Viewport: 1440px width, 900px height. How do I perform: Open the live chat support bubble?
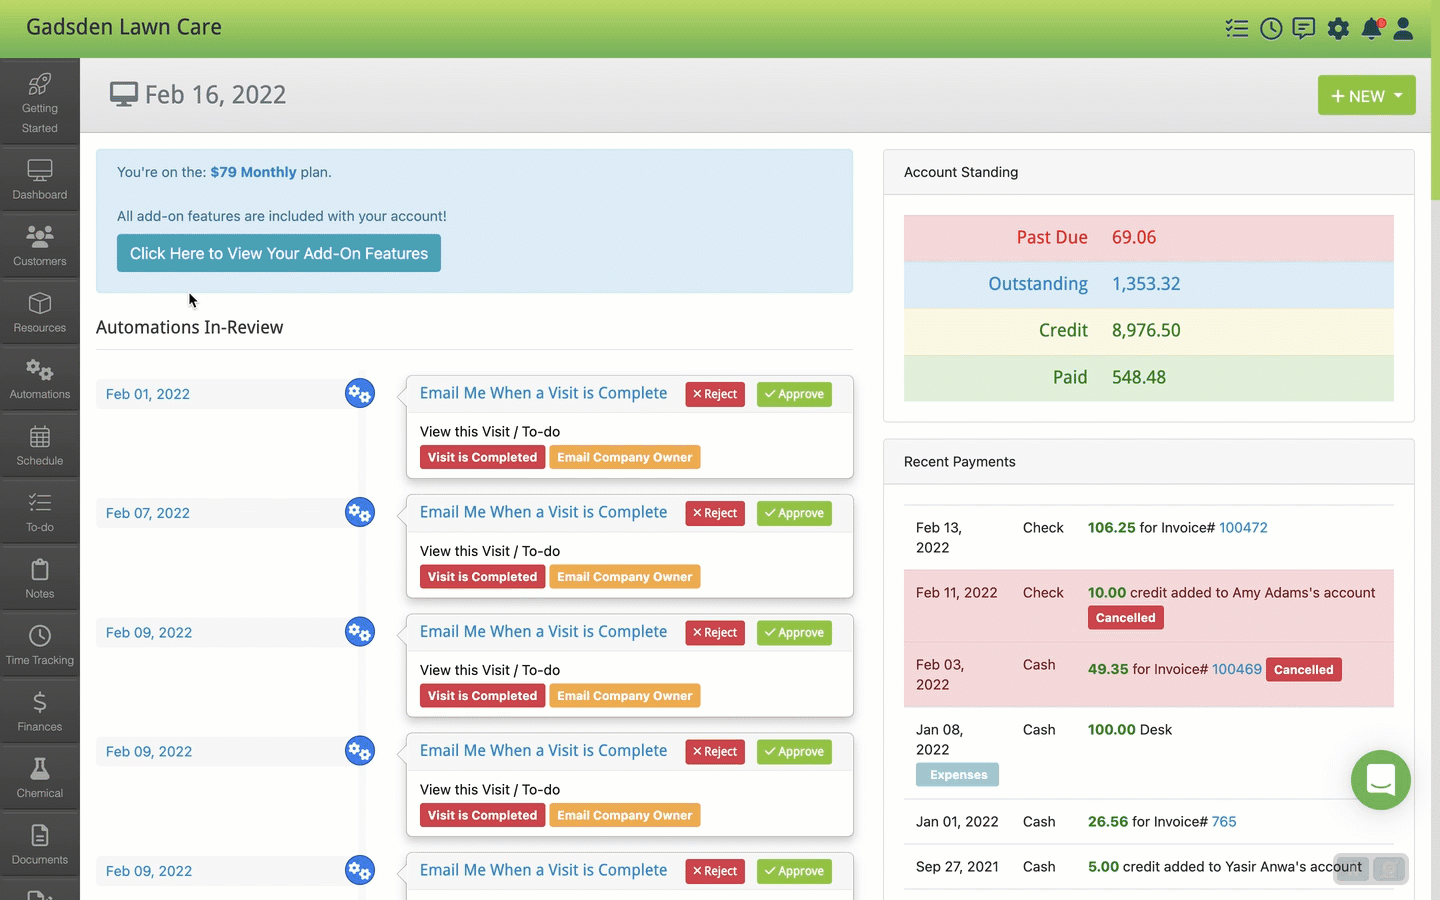[x=1381, y=780]
